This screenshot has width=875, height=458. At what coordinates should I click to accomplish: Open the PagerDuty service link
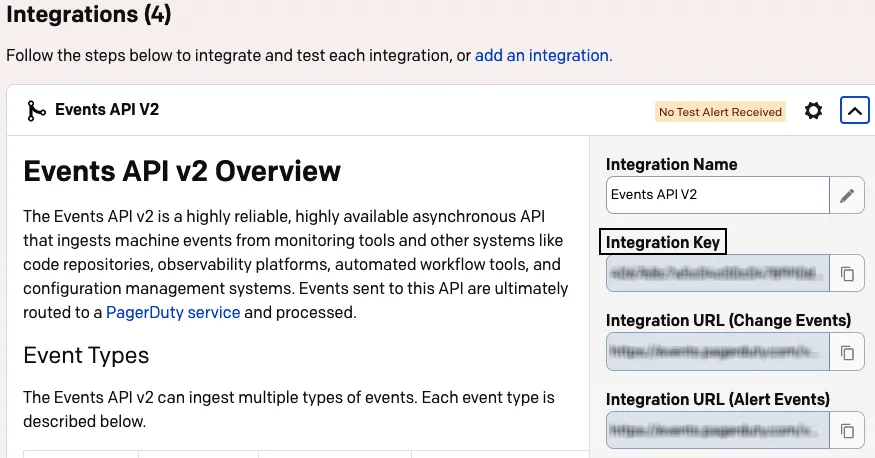click(x=173, y=312)
